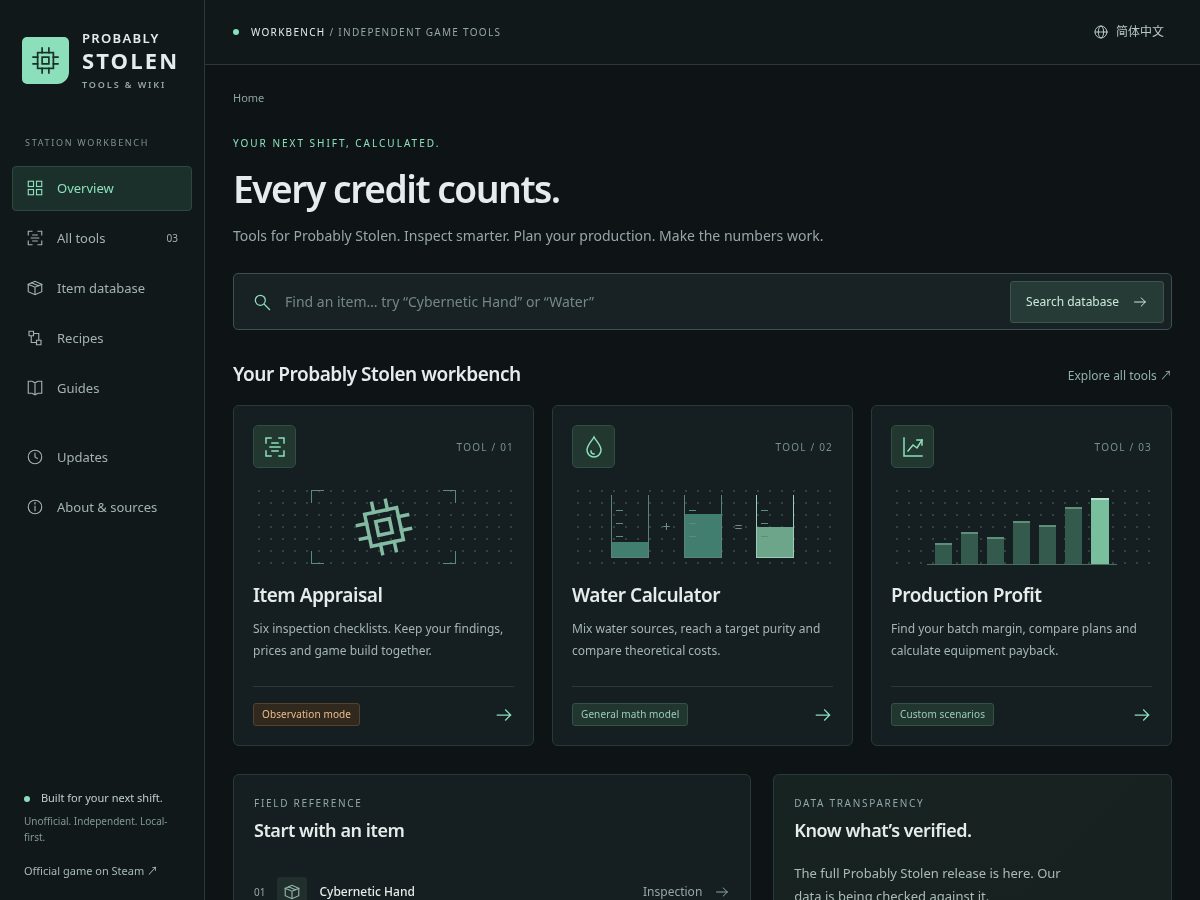This screenshot has height=900, width=1200.
Task: Click the Water Calculator droplet icon
Action: [x=593, y=447]
